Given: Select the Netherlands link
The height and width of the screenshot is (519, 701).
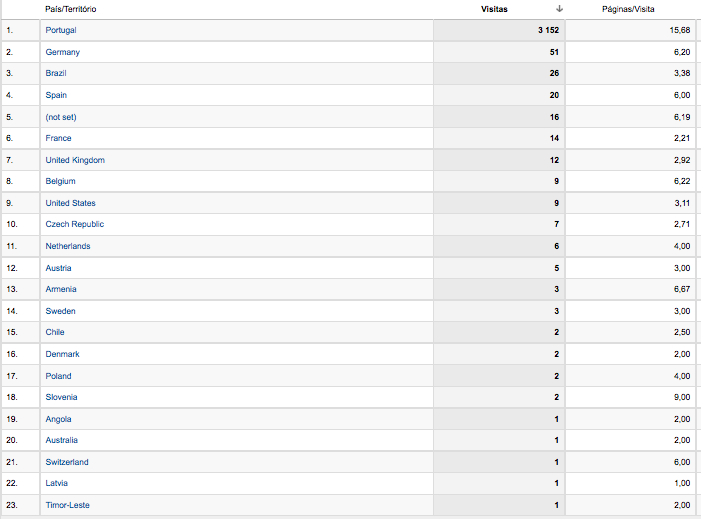Looking at the screenshot, I should [68, 246].
